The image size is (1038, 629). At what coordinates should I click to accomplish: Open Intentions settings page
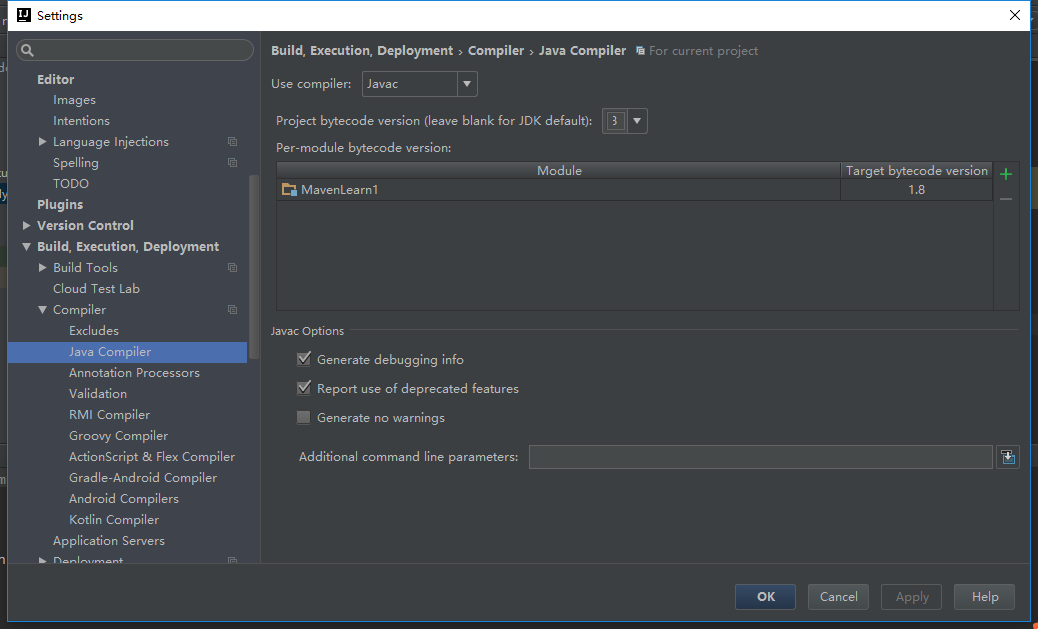(x=81, y=121)
